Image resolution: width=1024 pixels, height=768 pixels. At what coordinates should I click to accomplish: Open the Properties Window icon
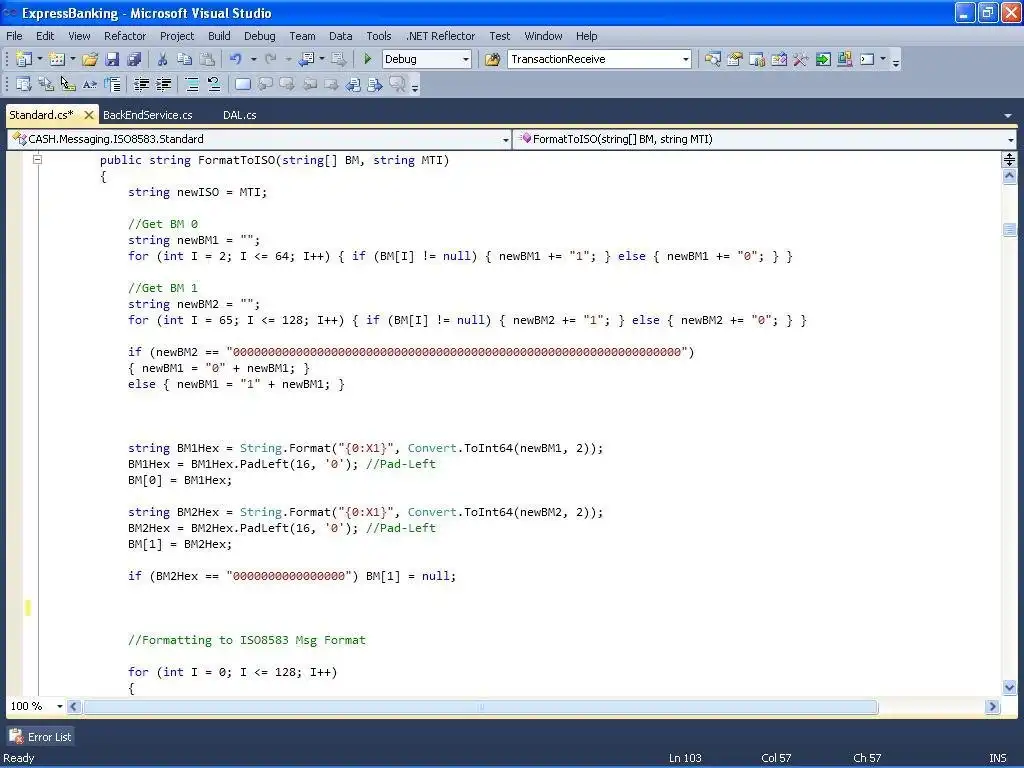pos(735,59)
